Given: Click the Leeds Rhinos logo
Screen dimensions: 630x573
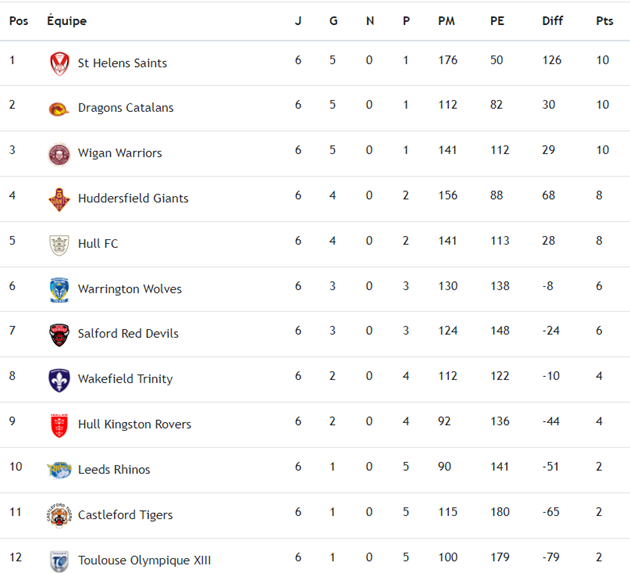Looking at the screenshot, I should [x=59, y=470].
